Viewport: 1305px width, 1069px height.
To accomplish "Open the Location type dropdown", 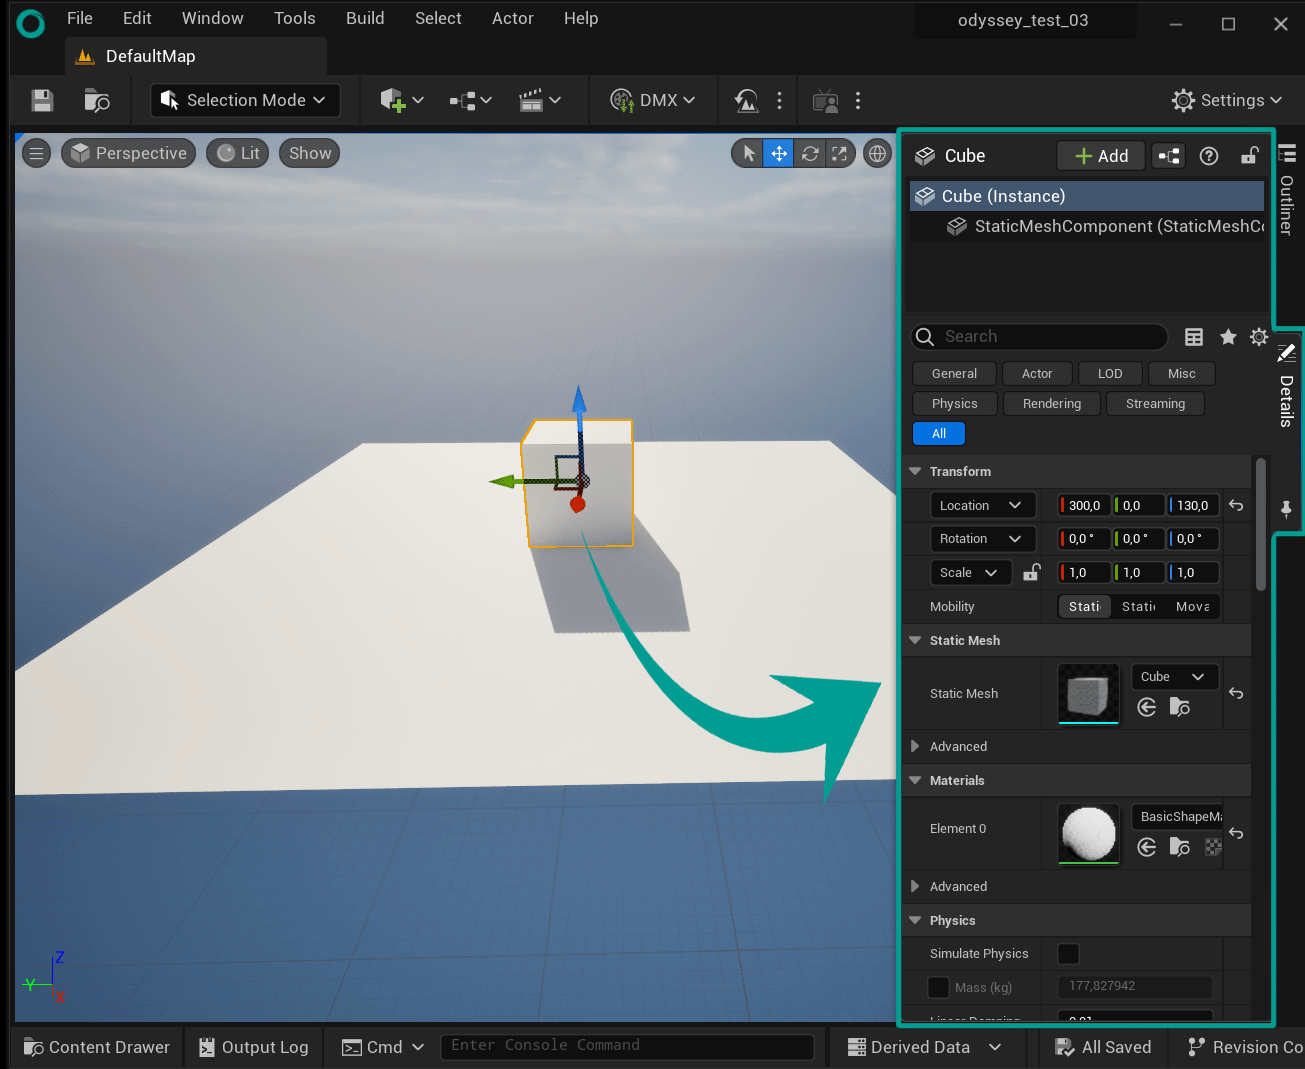I will (x=982, y=506).
